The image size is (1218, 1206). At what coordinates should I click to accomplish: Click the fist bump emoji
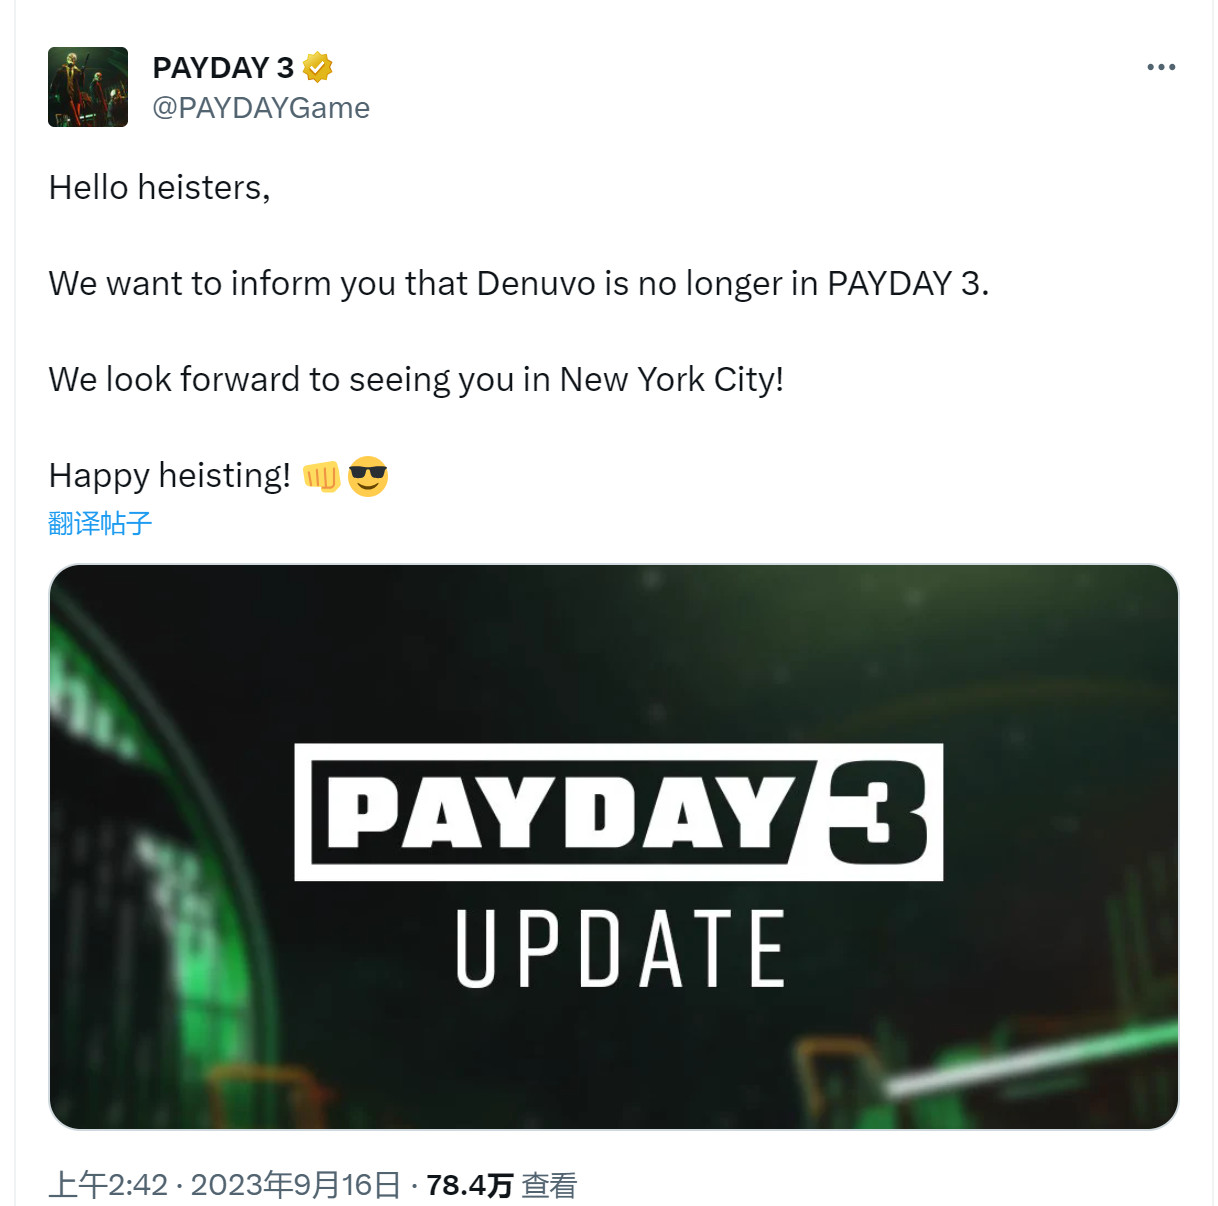pos(322,477)
